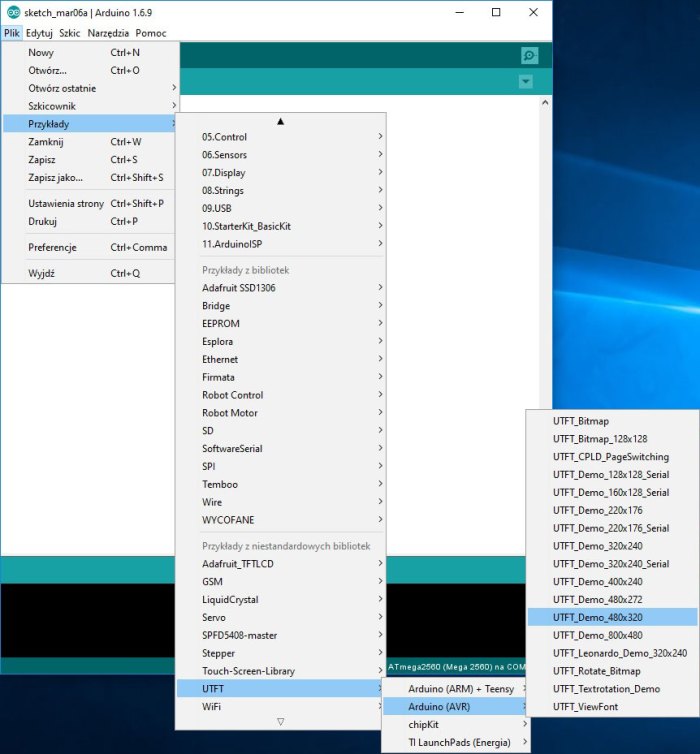Choose Zapisz jako... menu entry

(x=89, y=177)
